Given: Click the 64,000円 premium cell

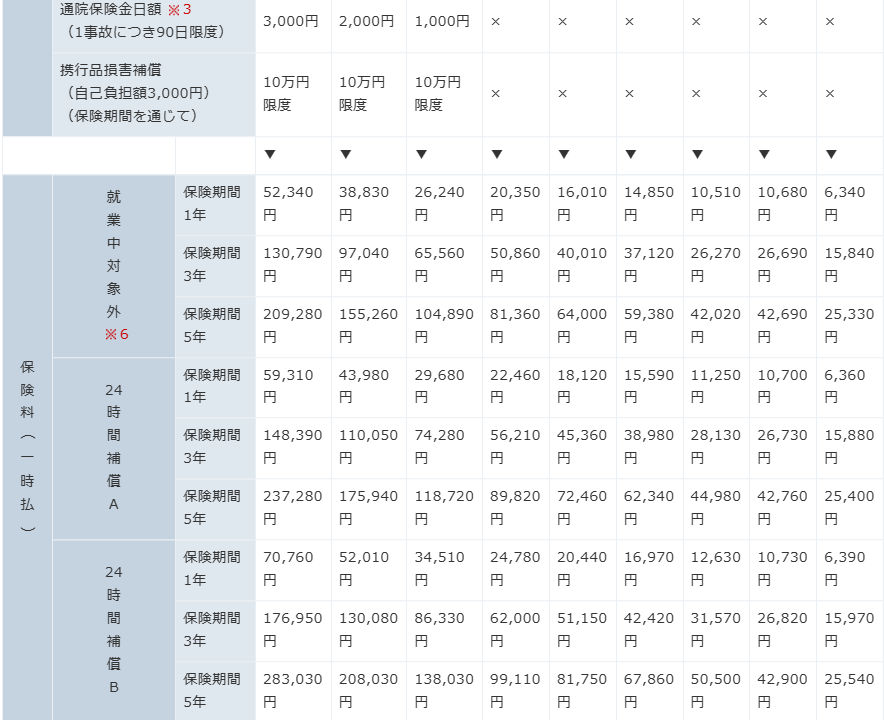Looking at the screenshot, I should point(583,327).
